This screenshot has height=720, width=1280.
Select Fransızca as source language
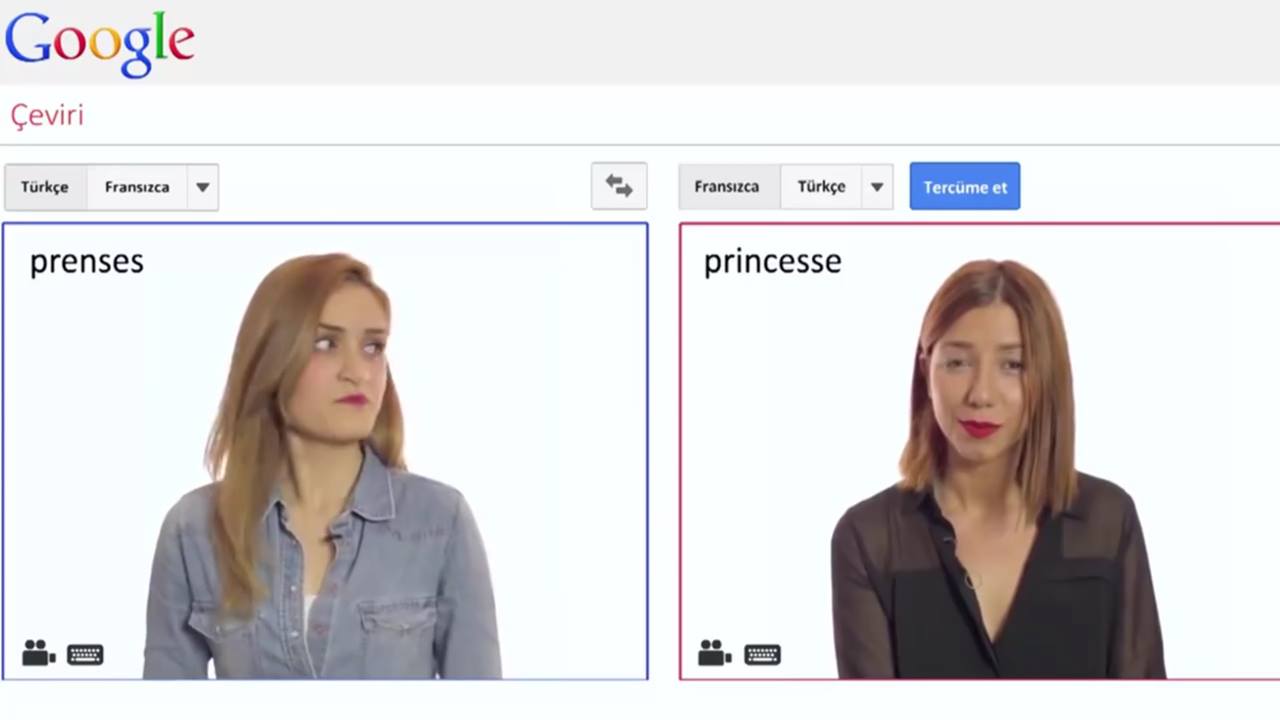[137, 187]
